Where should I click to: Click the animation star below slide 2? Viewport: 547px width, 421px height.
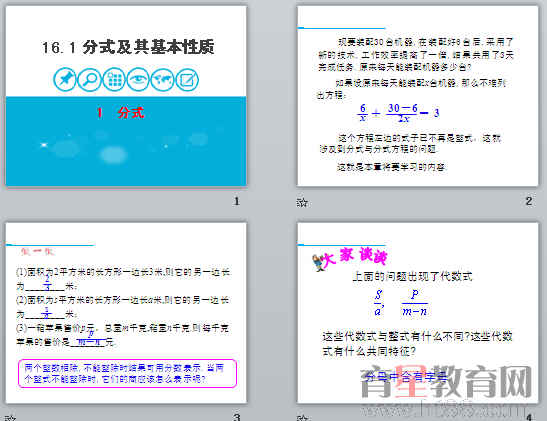click(302, 202)
